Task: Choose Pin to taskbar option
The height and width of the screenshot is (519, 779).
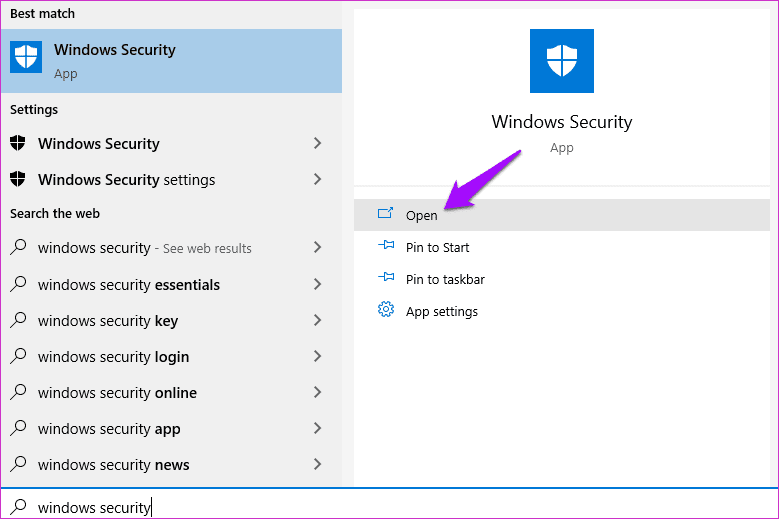Action: tap(445, 279)
